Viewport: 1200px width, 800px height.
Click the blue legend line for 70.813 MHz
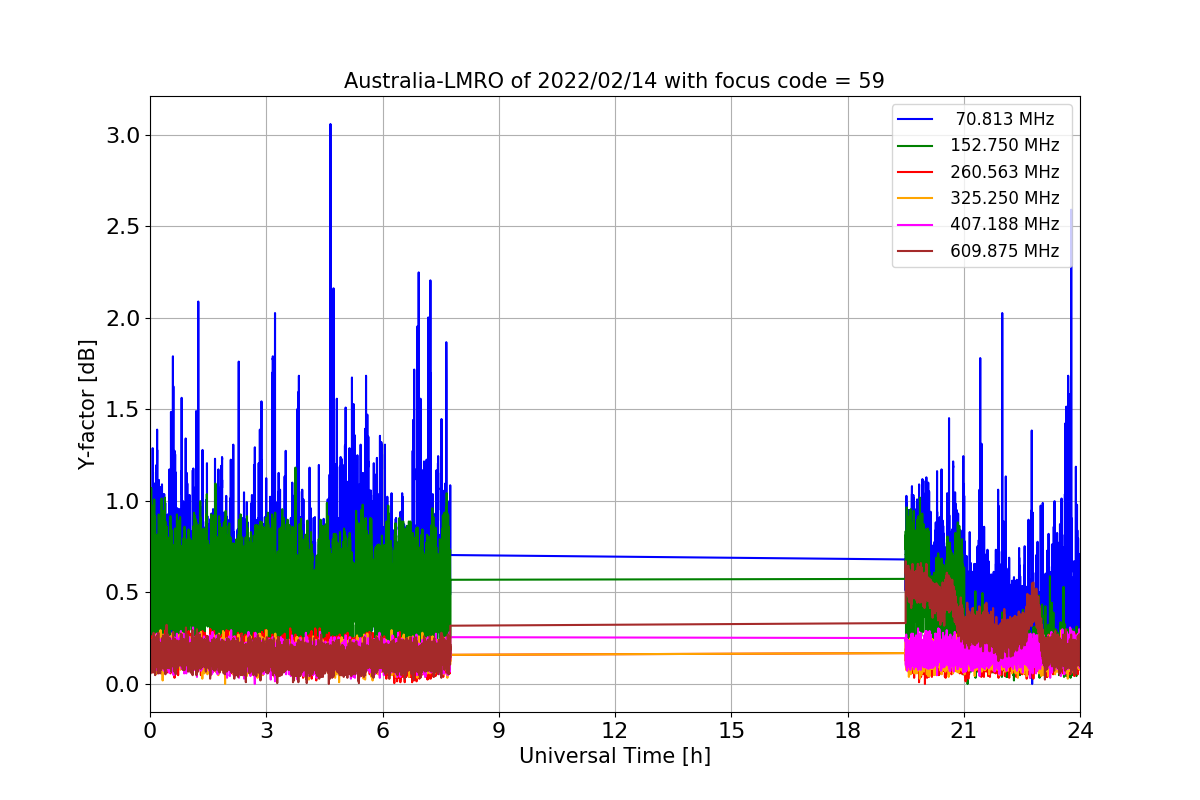[x=917, y=119]
